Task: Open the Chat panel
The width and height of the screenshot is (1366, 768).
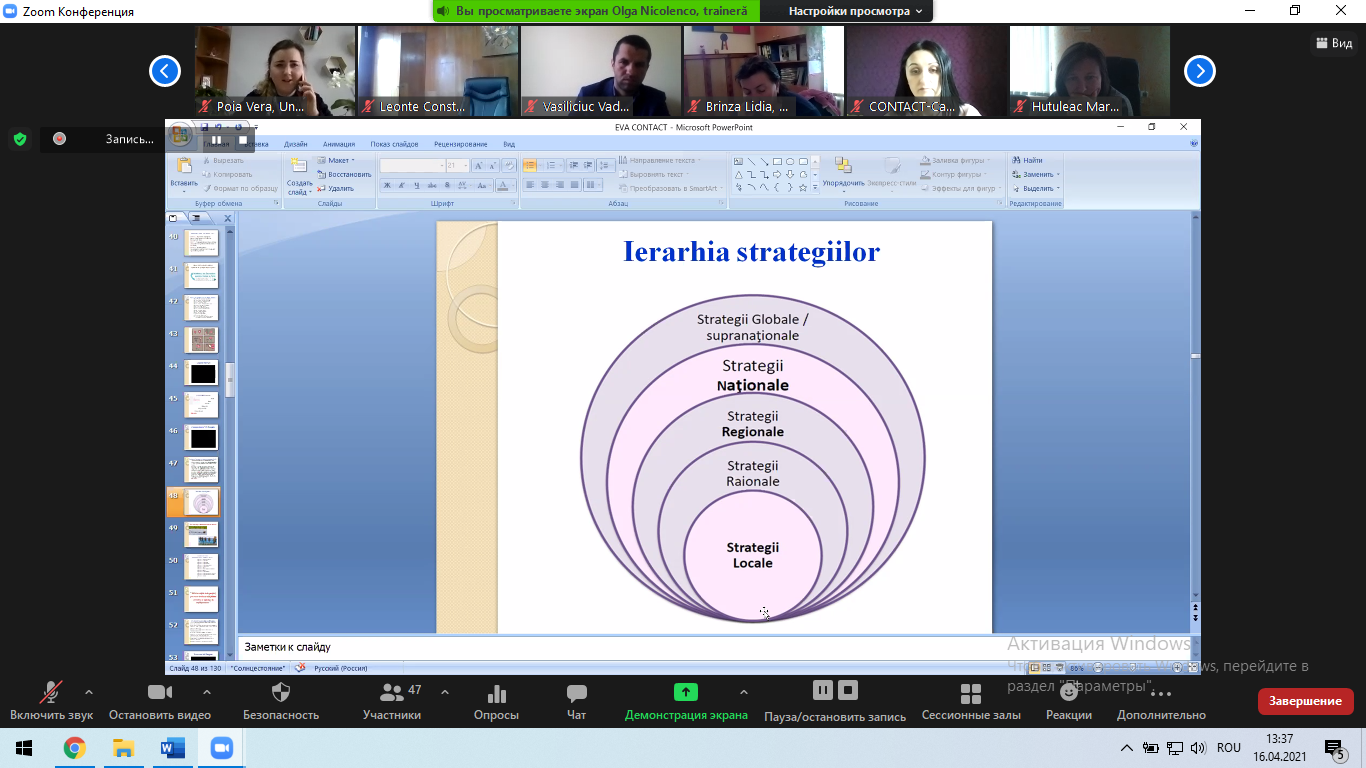Action: (576, 693)
